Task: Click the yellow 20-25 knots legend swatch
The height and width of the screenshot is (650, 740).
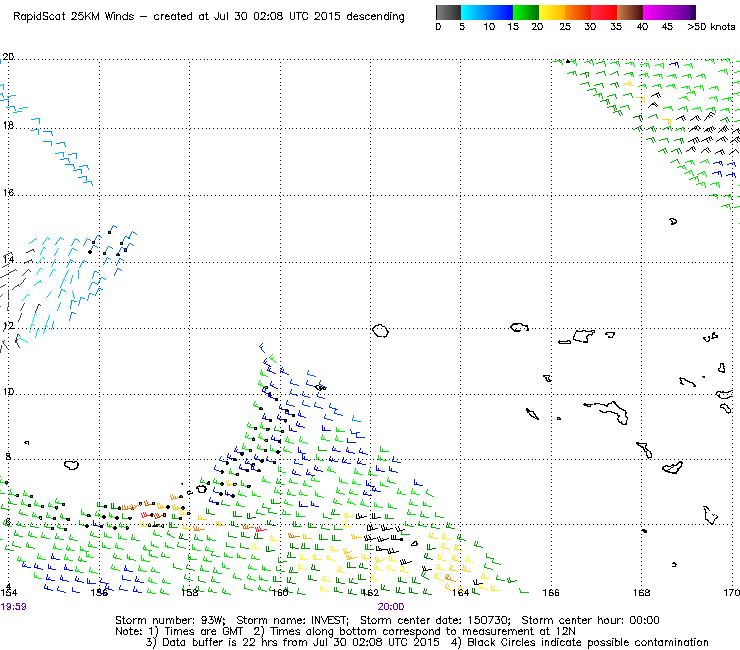Action: [552, 12]
